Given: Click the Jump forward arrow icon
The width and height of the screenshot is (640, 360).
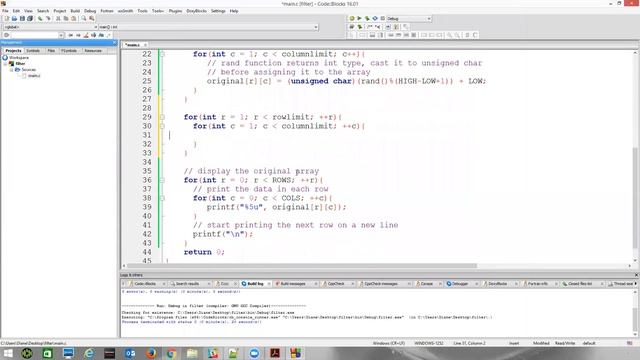Looking at the screenshot, I should (78, 36).
